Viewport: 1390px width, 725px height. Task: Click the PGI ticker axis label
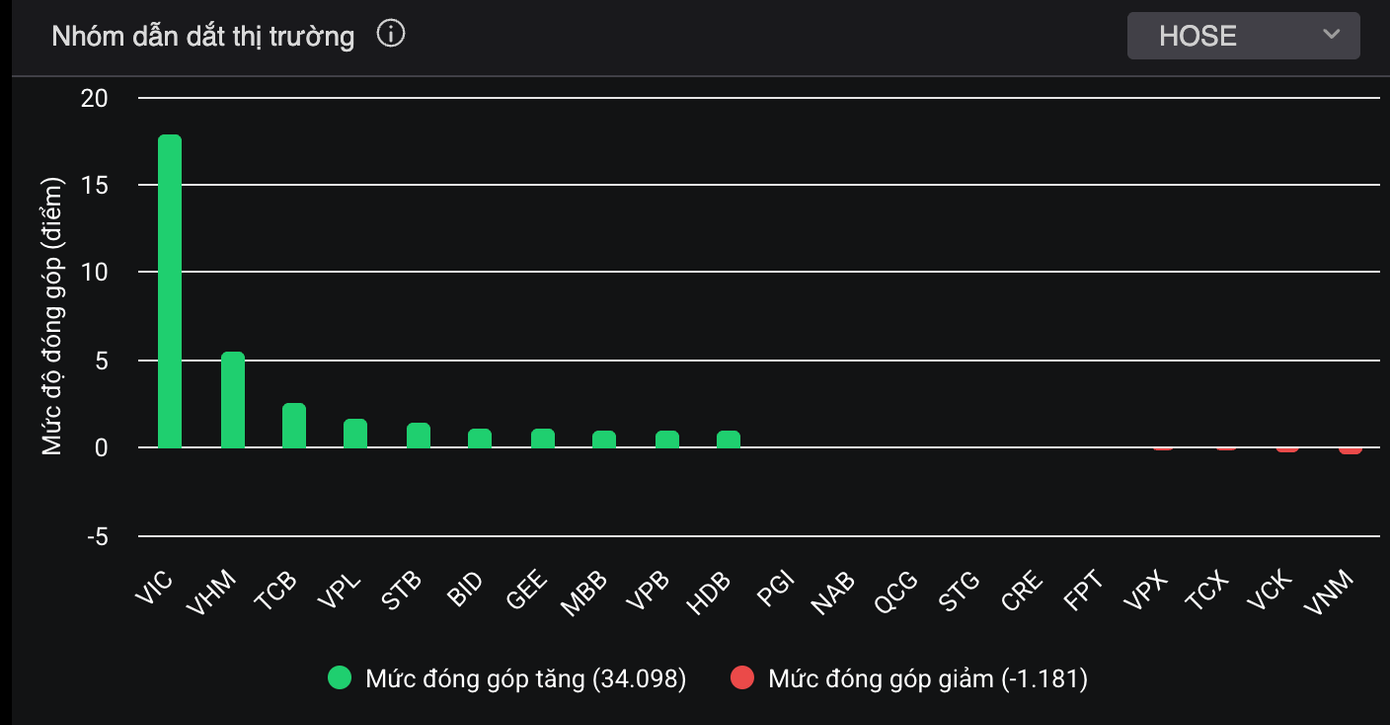point(774,590)
